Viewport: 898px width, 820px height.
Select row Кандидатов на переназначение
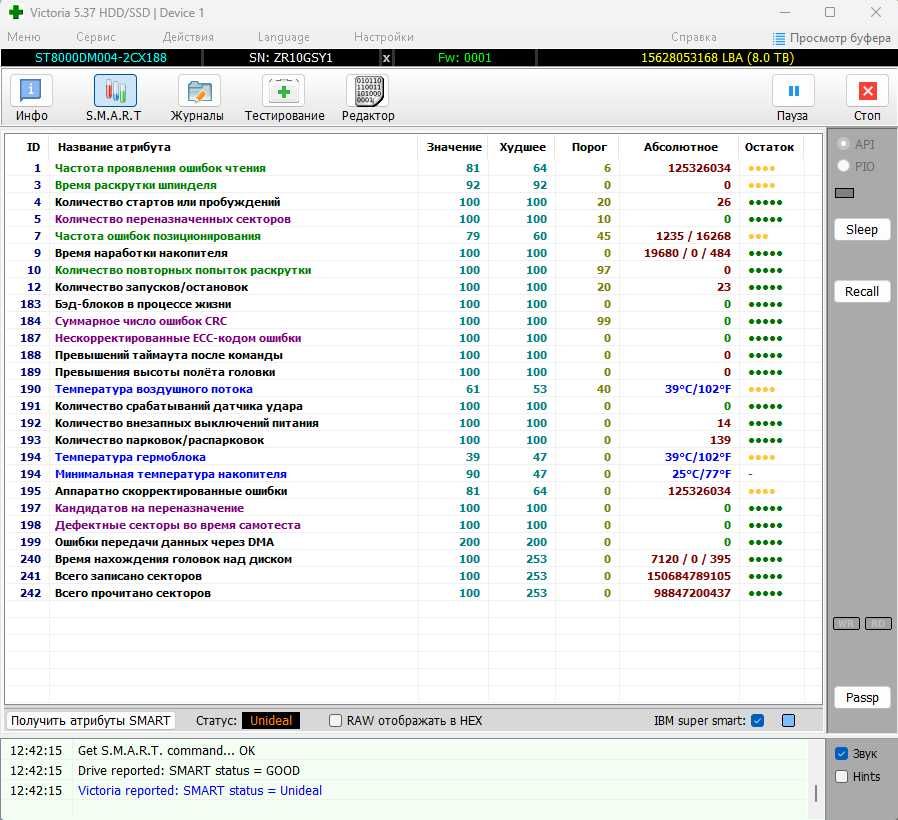tap(412, 508)
